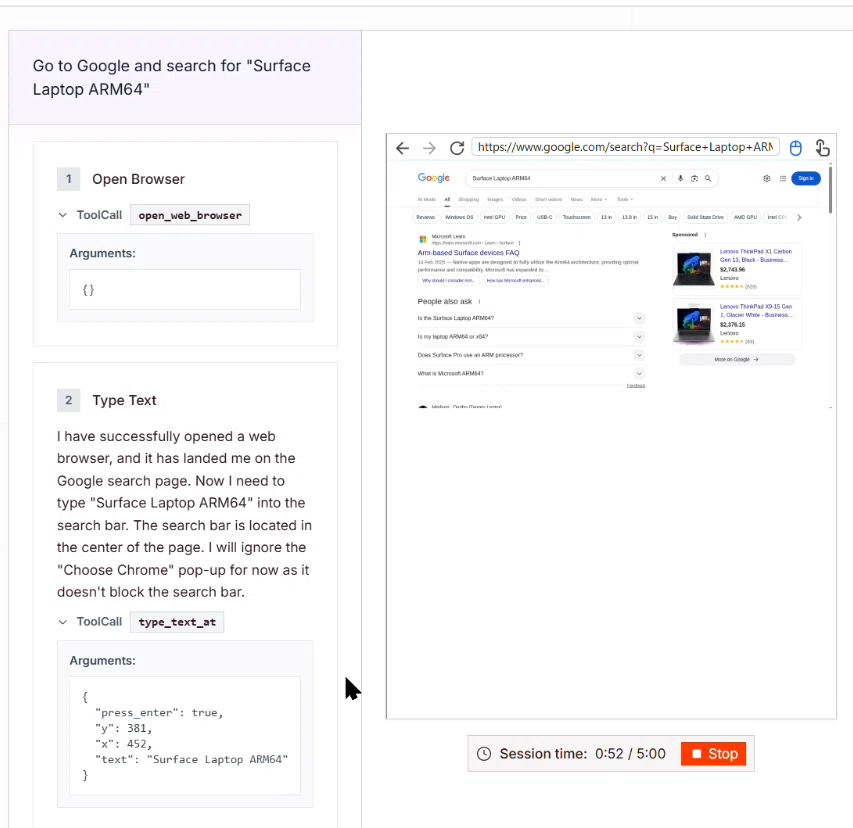Click the Feedback link under questions

[635, 386]
